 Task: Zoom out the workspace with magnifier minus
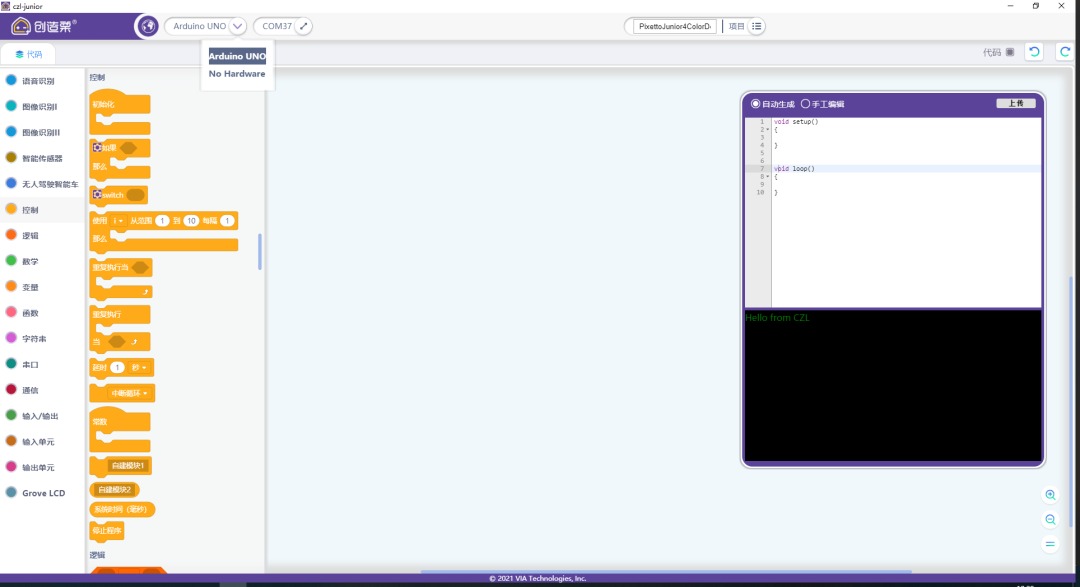pos(1050,520)
